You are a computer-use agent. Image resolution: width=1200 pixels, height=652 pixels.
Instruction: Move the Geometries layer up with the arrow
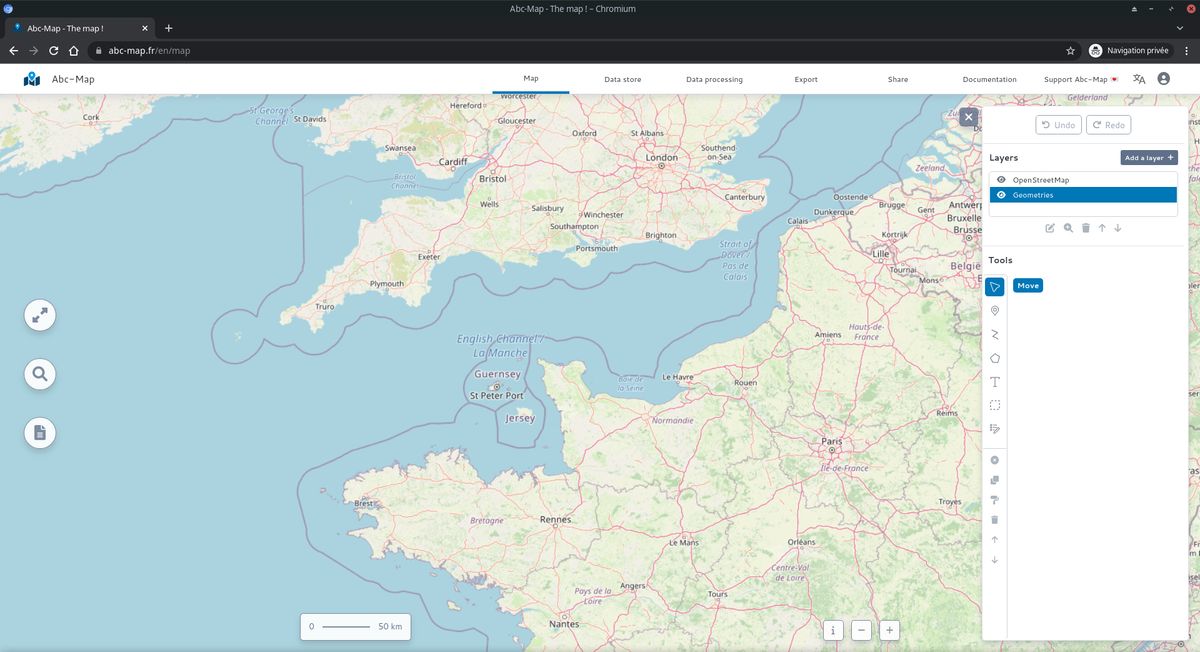(x=1101, y=228)
